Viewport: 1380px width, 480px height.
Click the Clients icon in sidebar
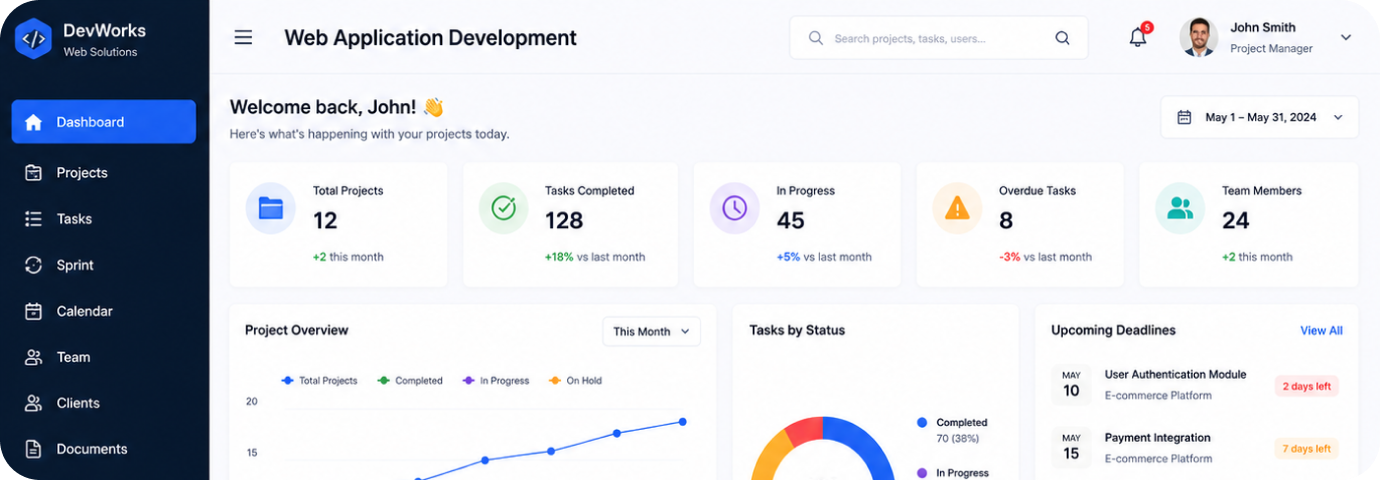click(33, 403)
